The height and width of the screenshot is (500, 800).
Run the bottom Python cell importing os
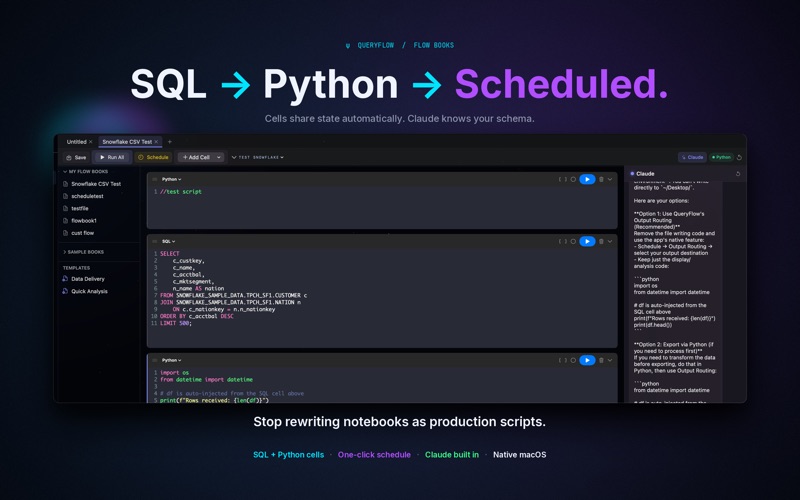point(587,360)
